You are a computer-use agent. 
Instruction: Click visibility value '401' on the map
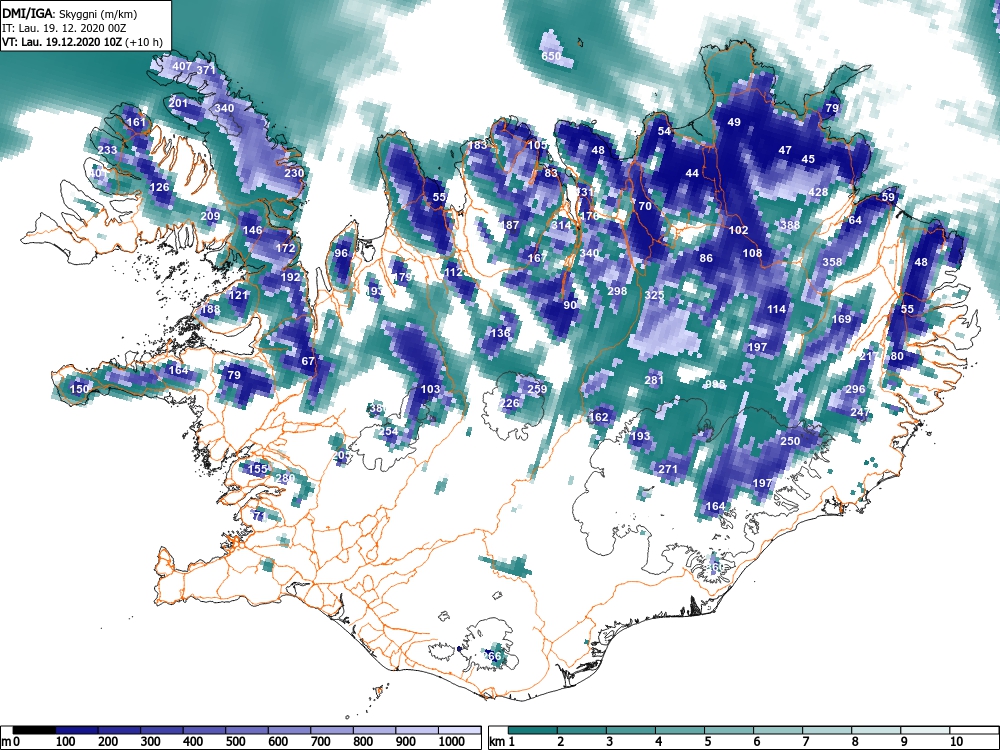[x=98, y=173]
